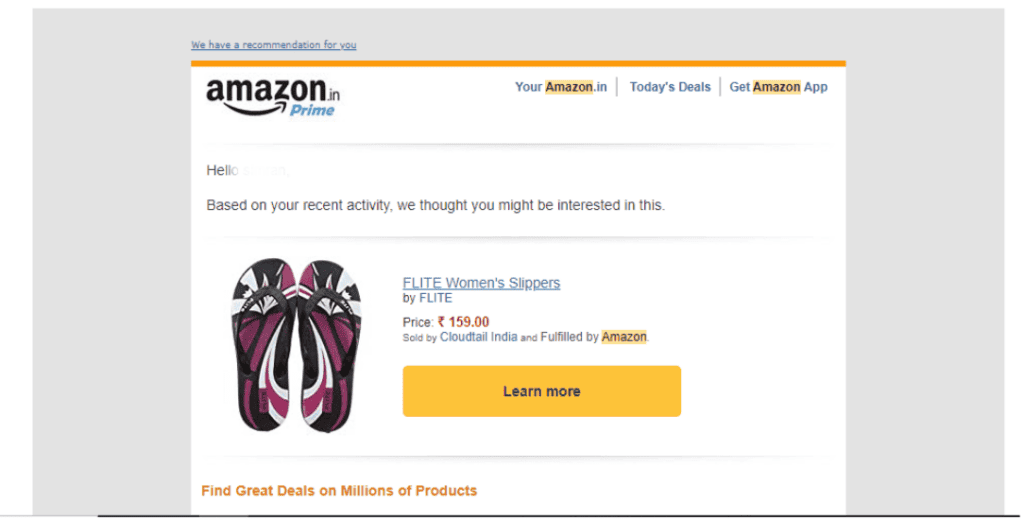Click the right slipper in the product photo
Screen dimensions: 1024x520
click(329, 345)
